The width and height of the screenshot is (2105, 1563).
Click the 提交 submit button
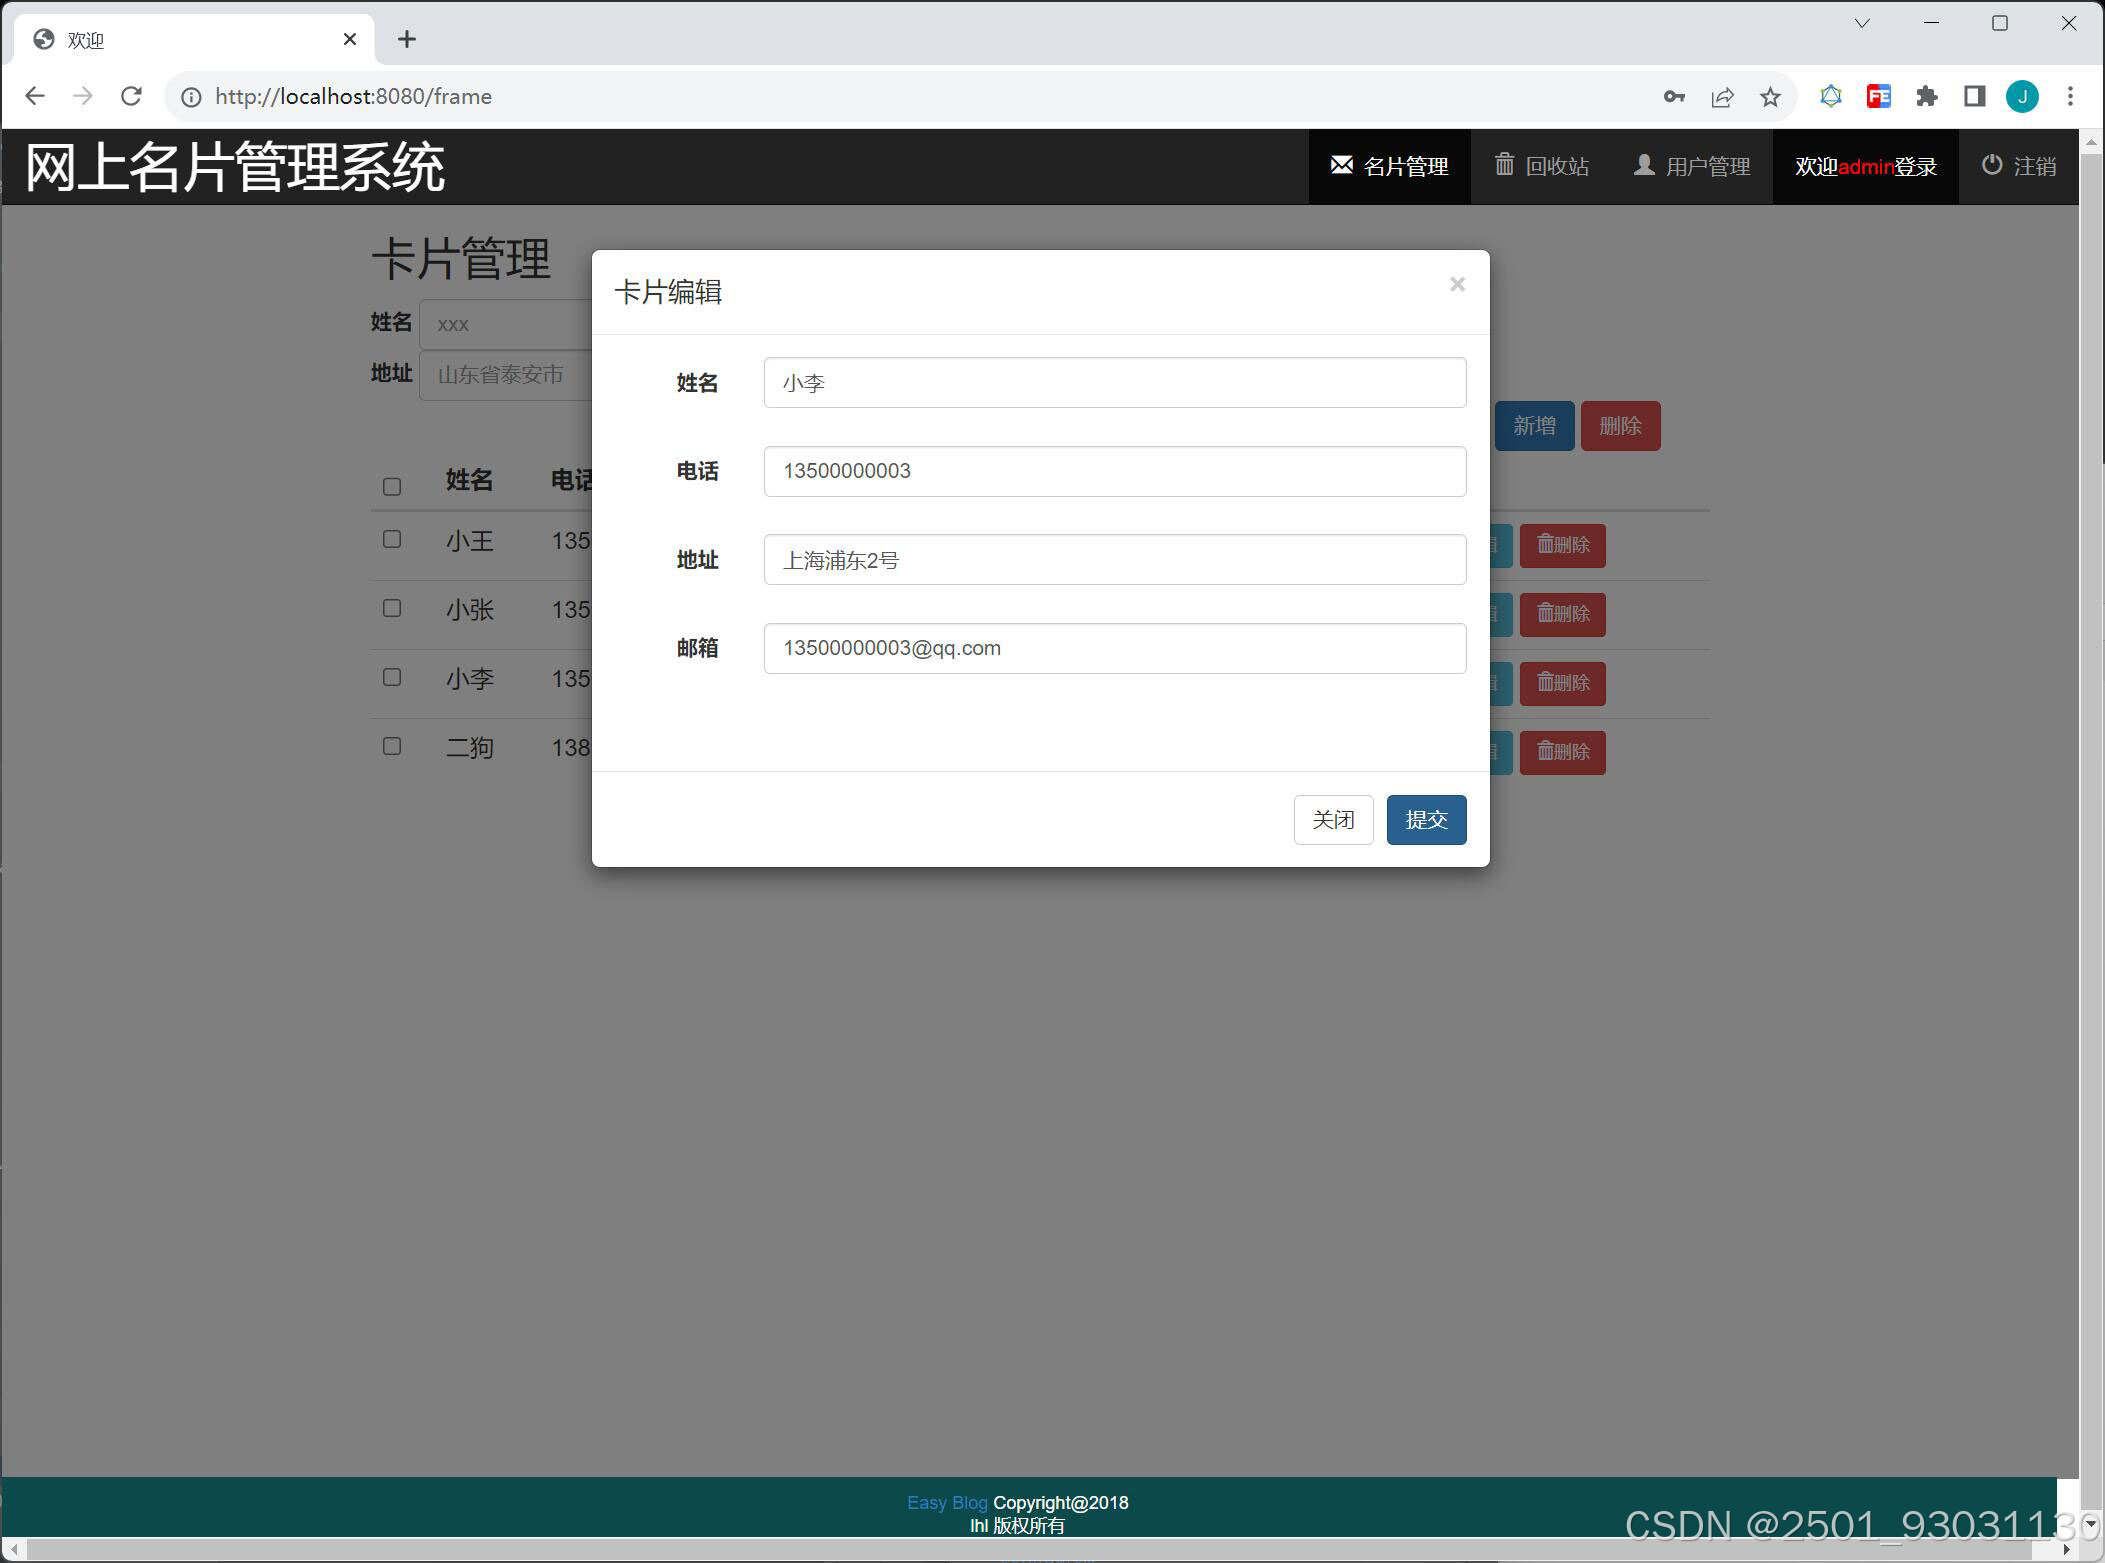(x=1426, y=819)
